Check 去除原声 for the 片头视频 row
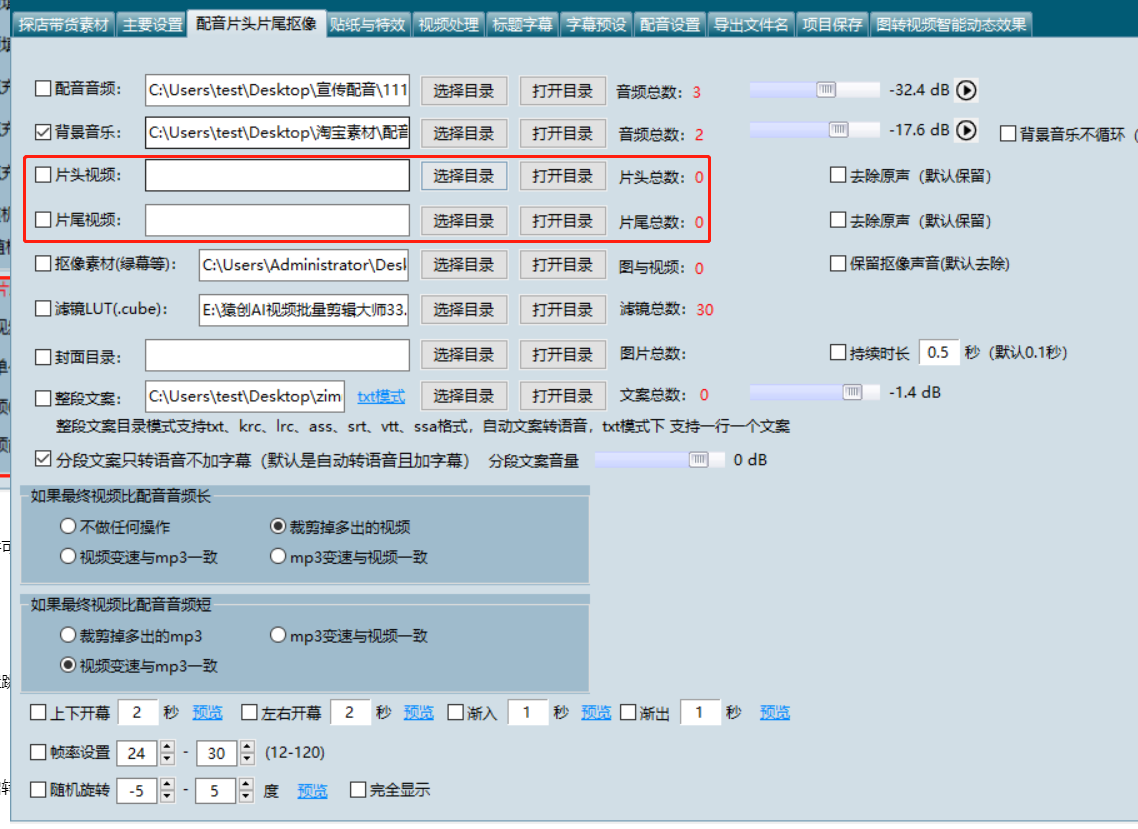Screen dimensions: 1138x829 pos(838,175)
